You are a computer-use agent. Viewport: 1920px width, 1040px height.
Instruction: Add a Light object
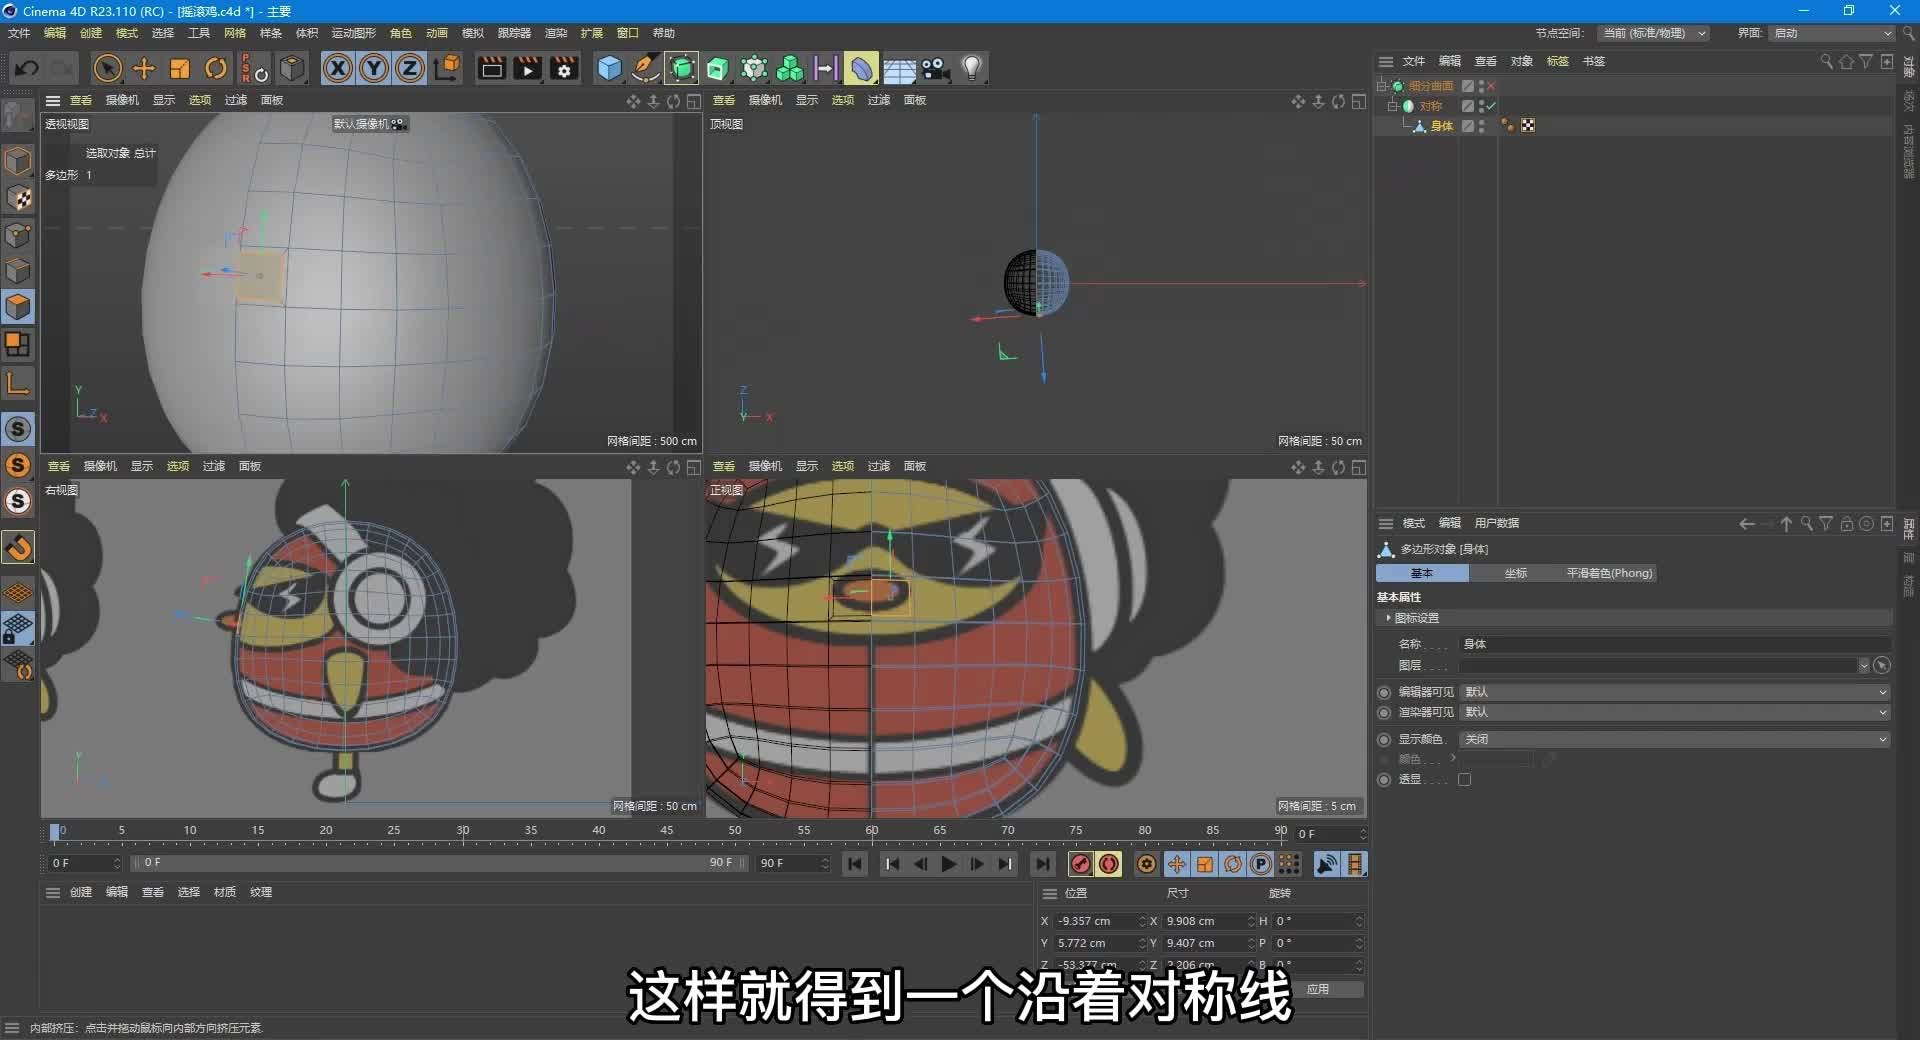coord(971,68)
